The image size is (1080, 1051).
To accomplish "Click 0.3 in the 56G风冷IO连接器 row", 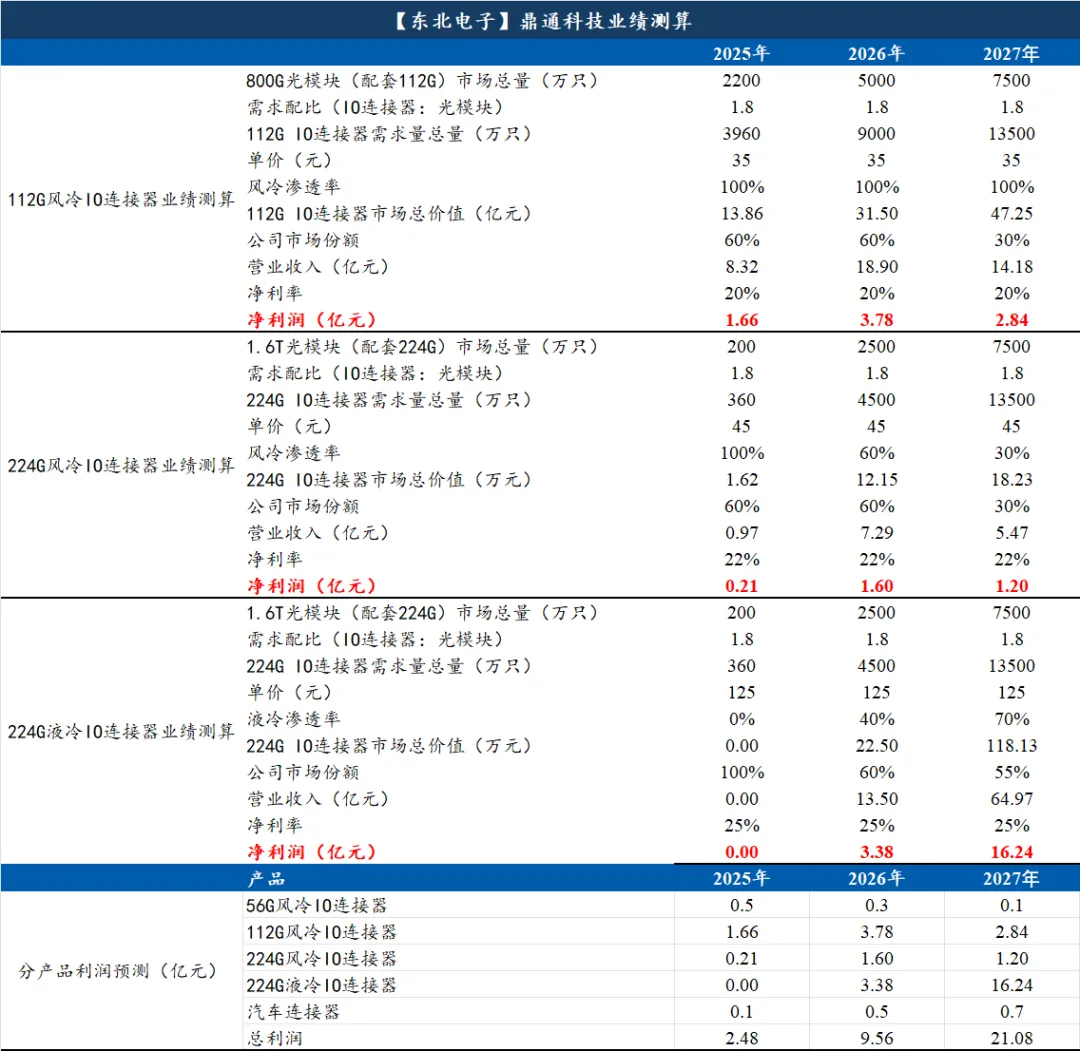I will click(876, 906).
